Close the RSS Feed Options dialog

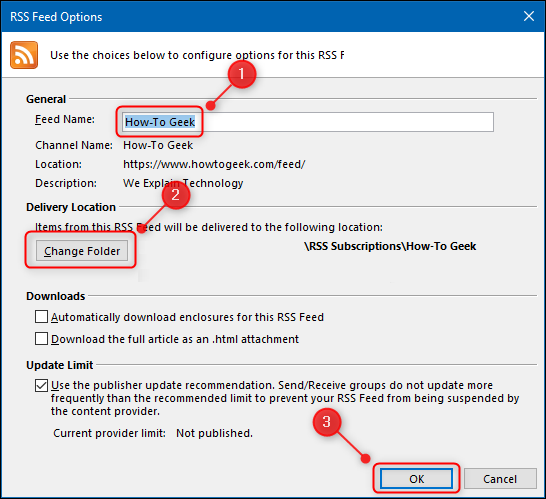click(x=529, y=16)
